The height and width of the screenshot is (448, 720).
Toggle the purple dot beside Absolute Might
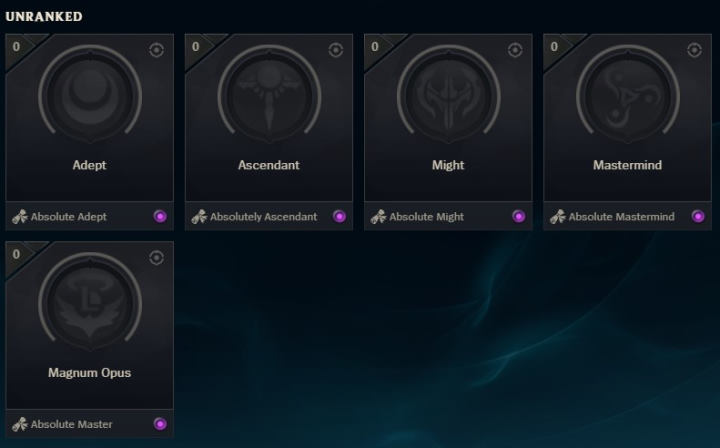[519, 216]
